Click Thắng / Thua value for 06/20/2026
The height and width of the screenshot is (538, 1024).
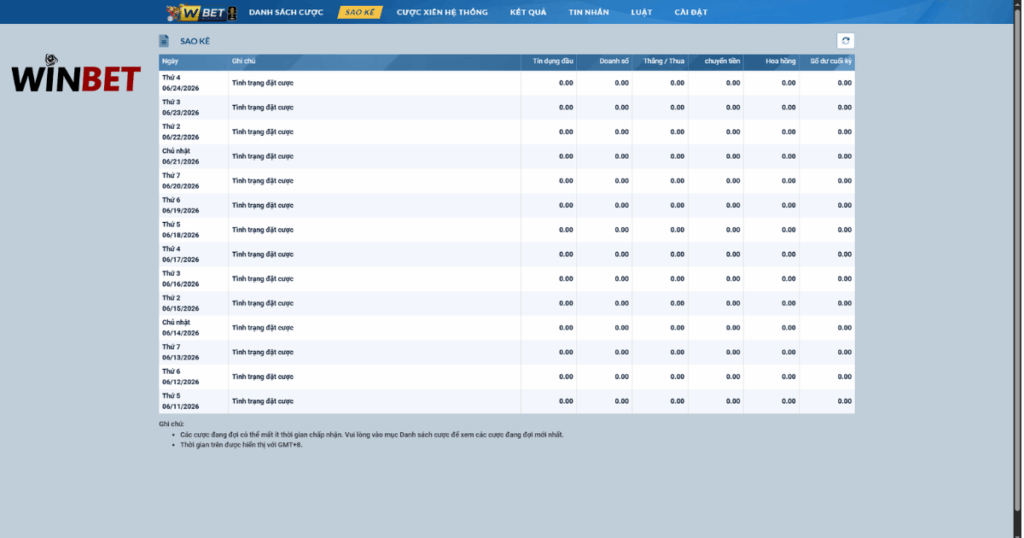(677, 181)
